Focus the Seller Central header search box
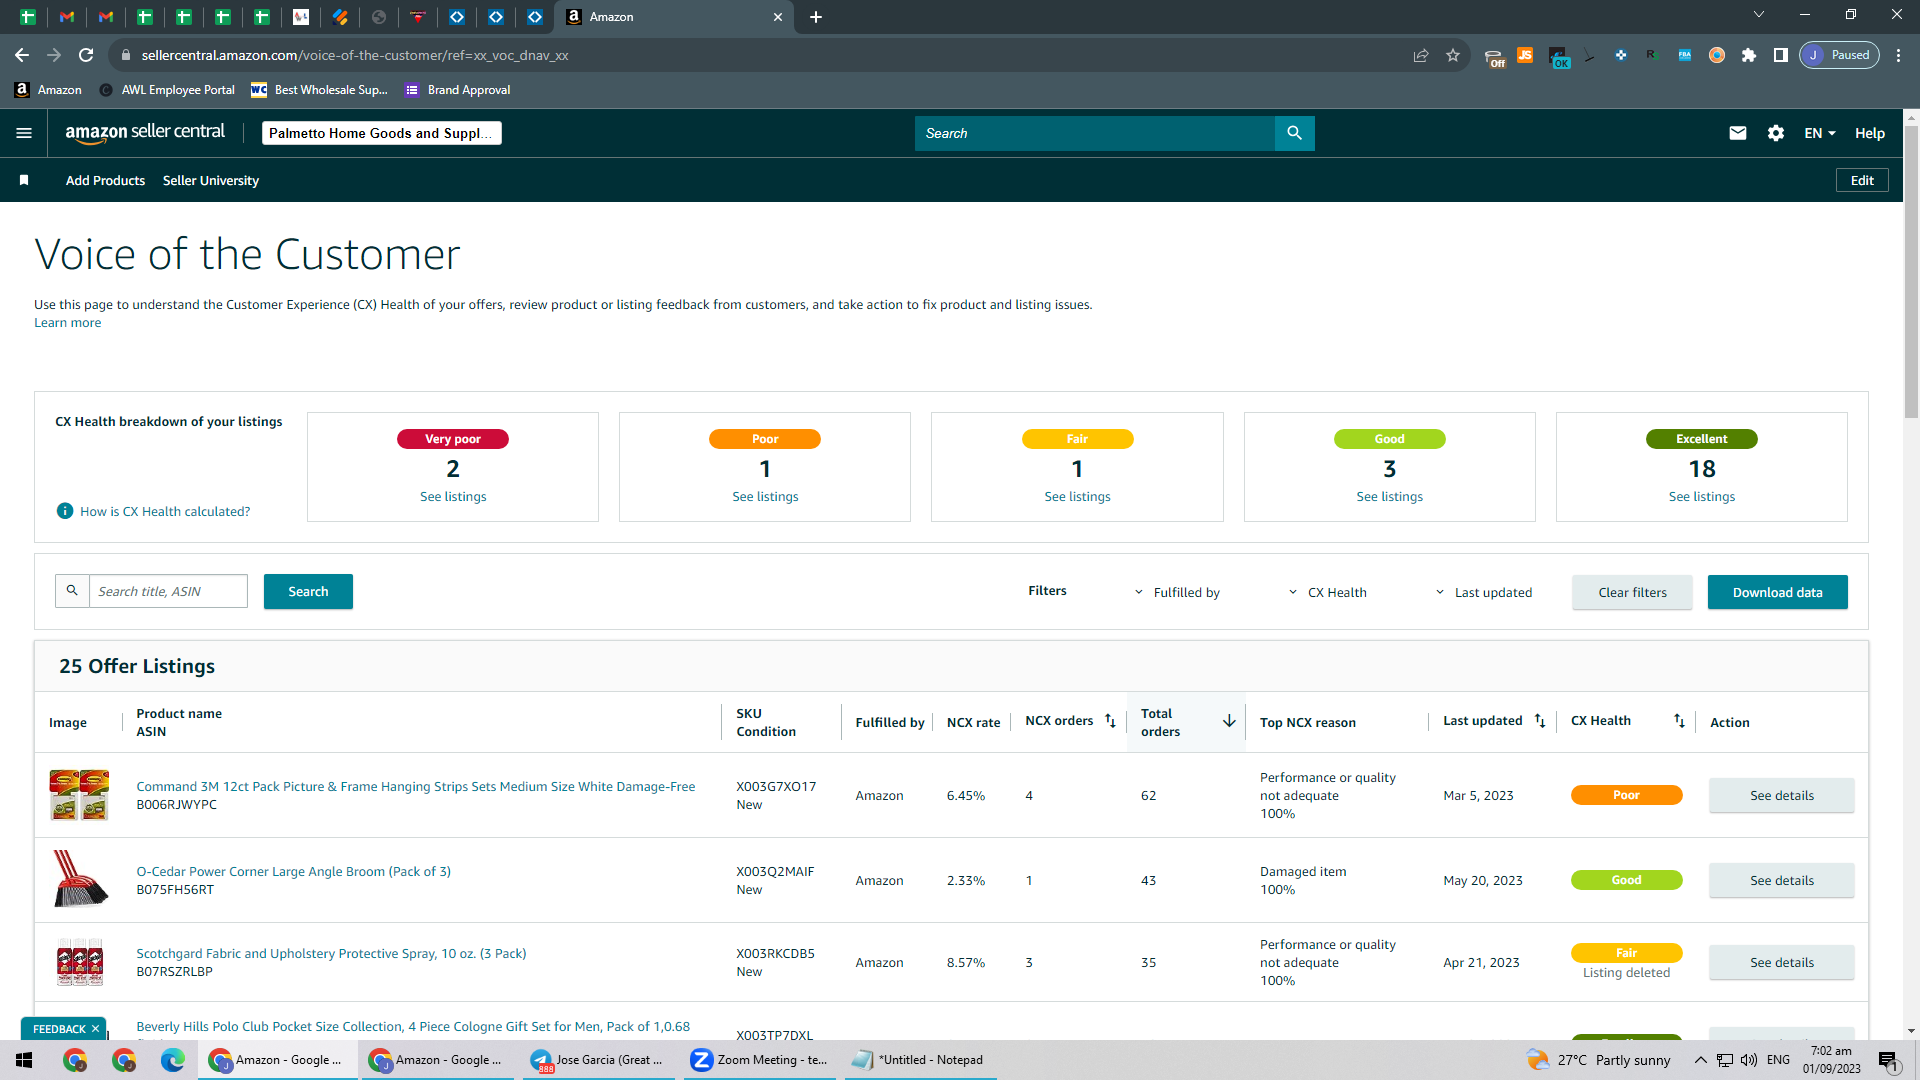1920x1080 pixels. coord(1094,133)
